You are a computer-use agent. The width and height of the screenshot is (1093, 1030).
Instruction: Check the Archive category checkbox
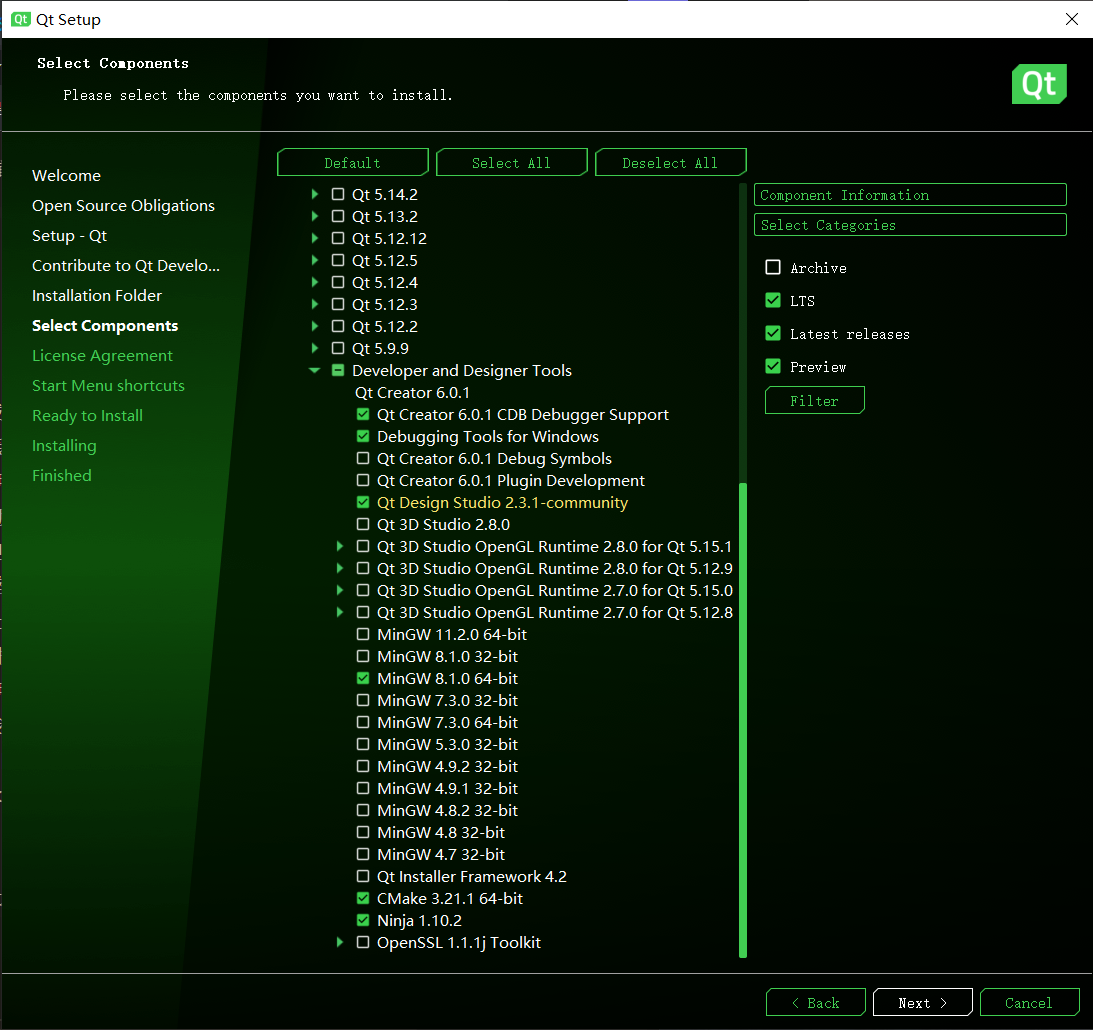(772, 268)
